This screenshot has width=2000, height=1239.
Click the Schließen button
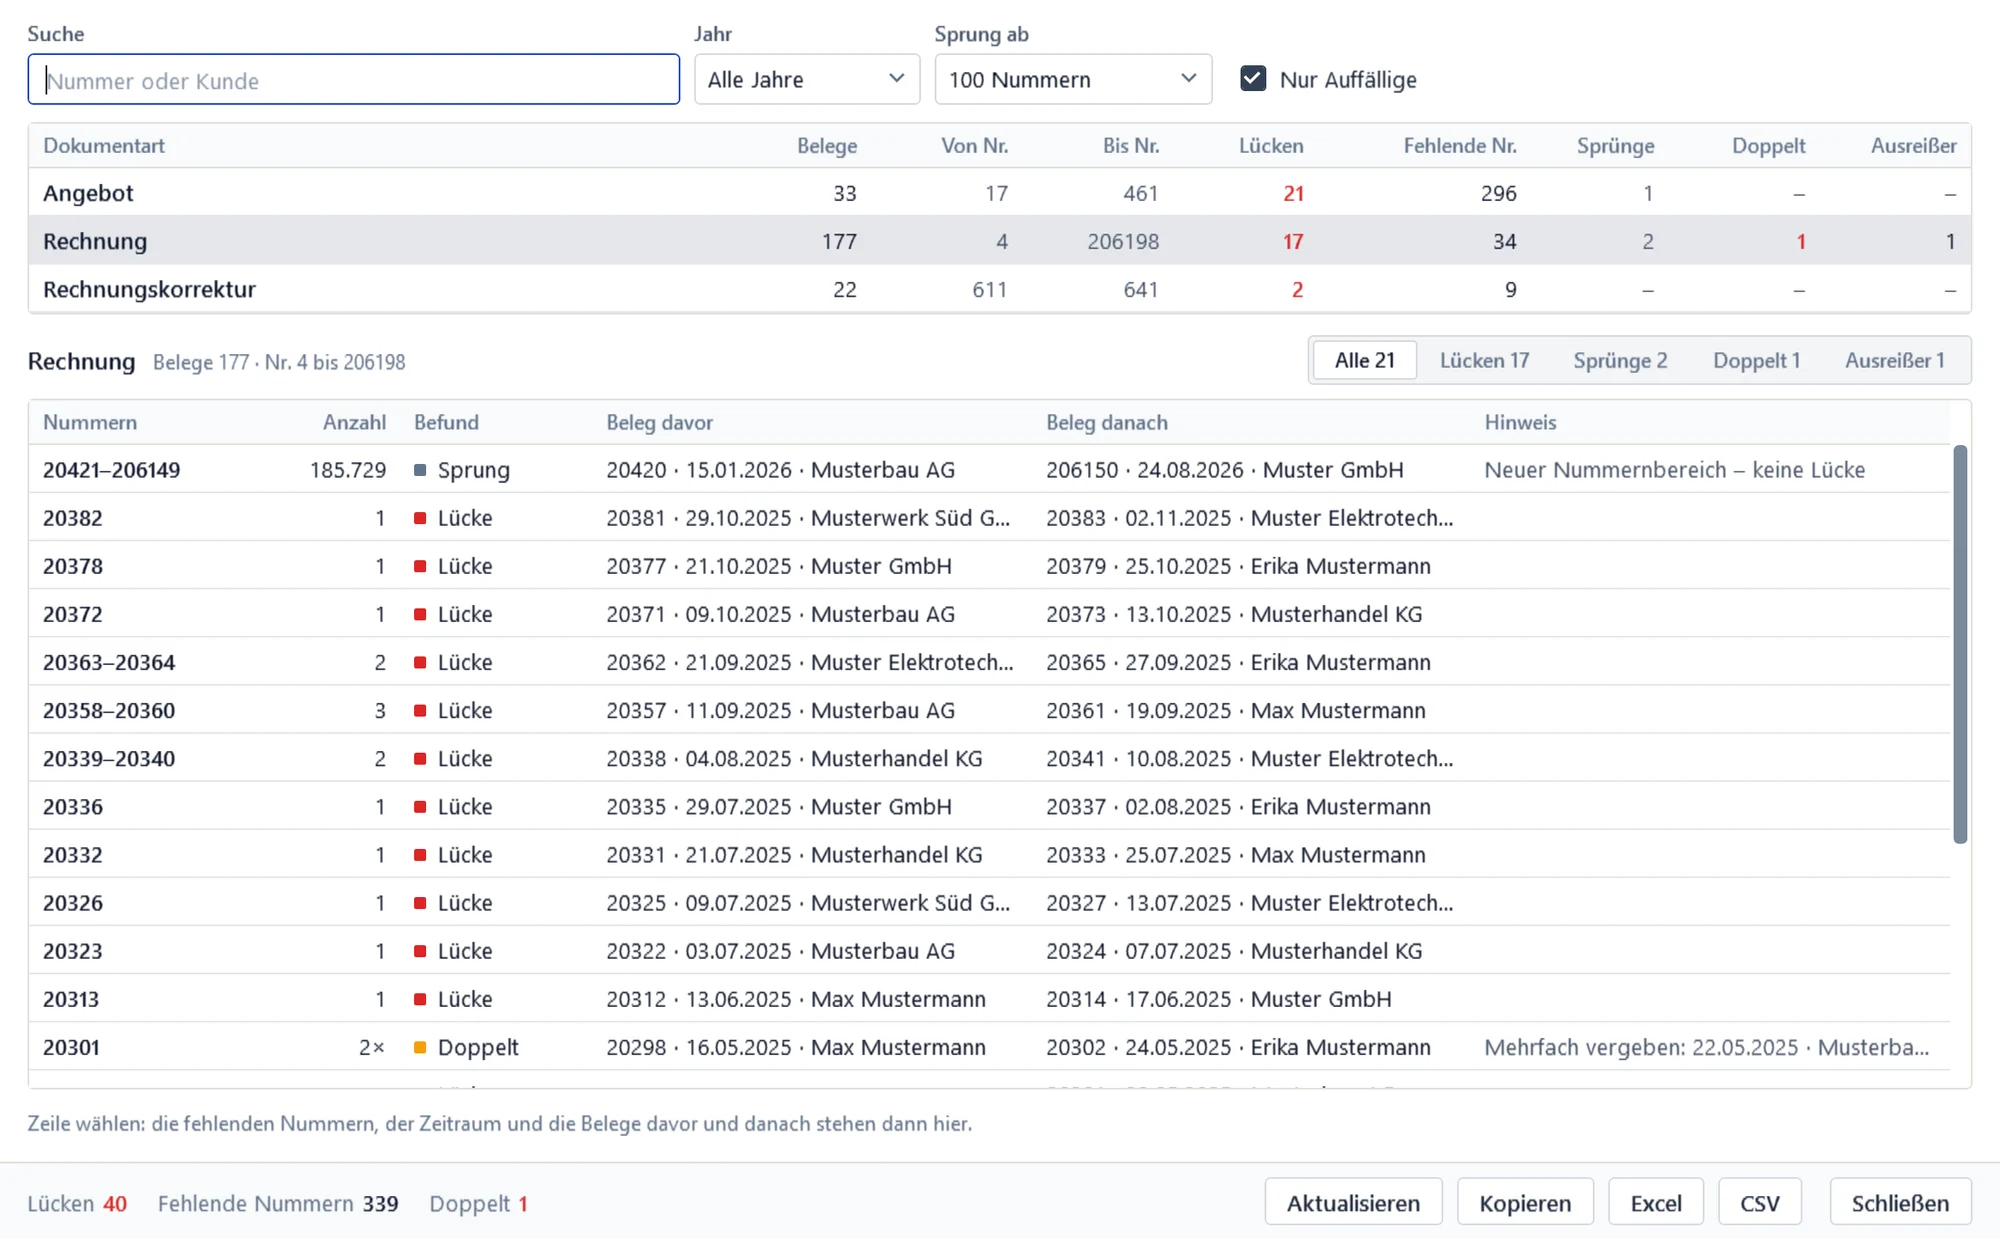tap(1900, 1203)
